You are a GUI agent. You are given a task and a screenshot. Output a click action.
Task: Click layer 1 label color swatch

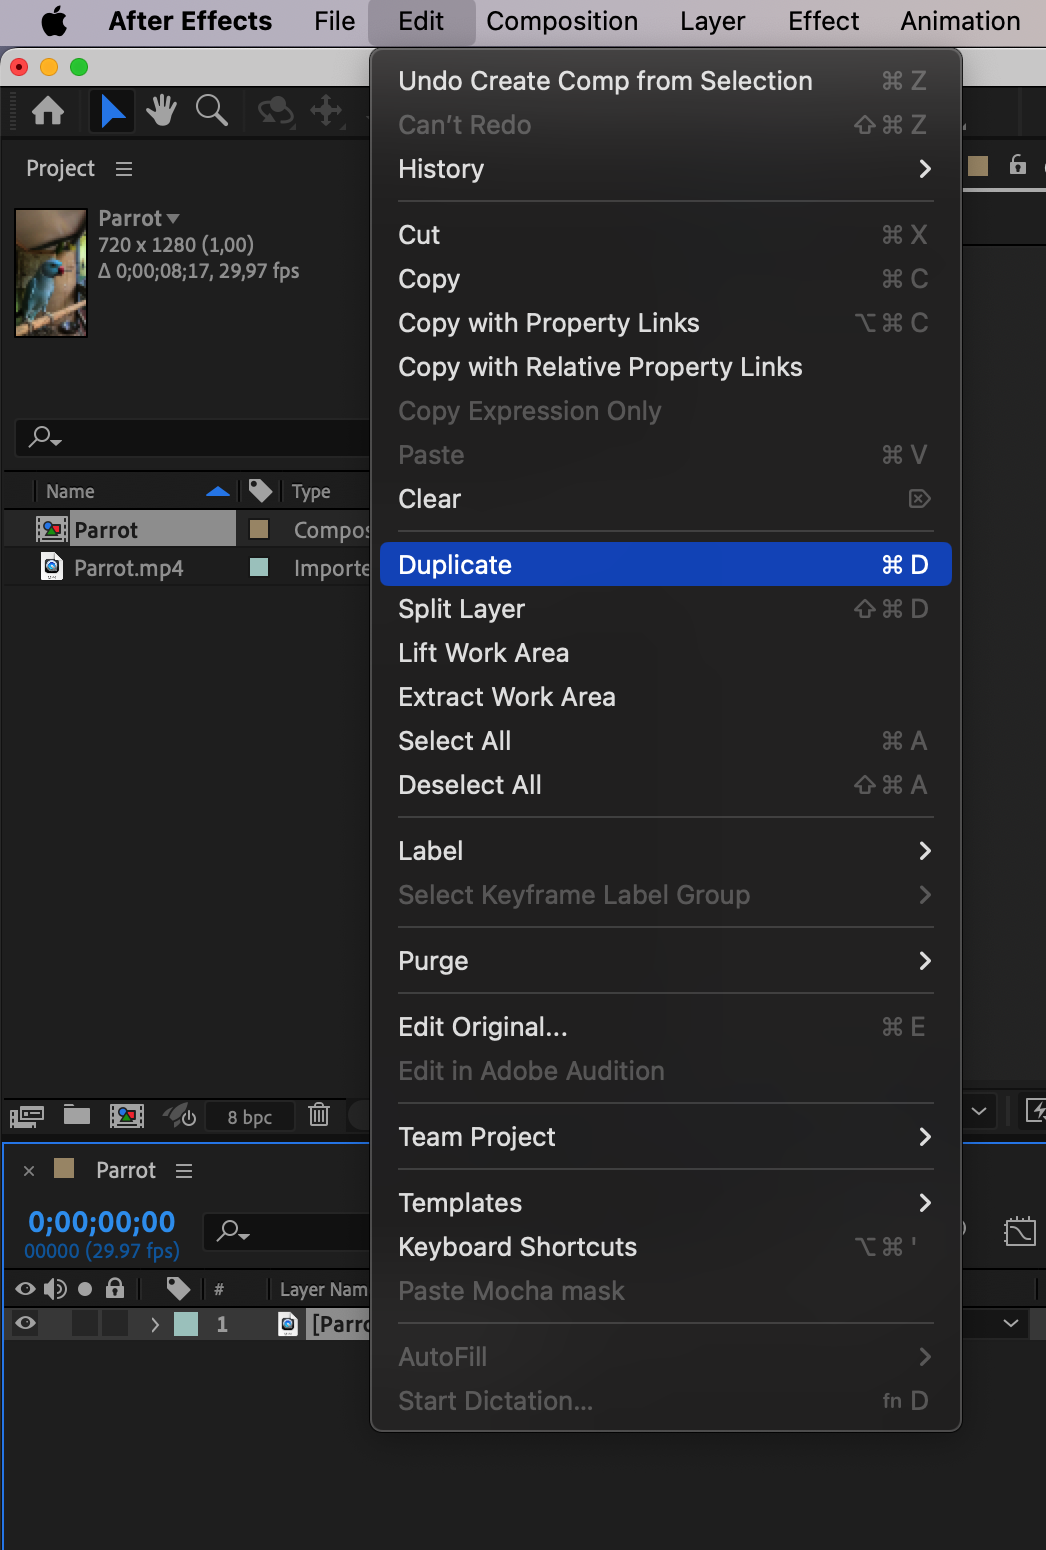coord(186,1324)
